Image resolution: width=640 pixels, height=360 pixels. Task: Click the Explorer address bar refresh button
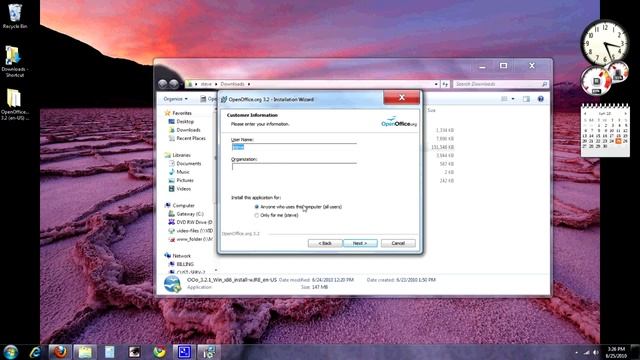pyautogui.click(x=445, y=84)
